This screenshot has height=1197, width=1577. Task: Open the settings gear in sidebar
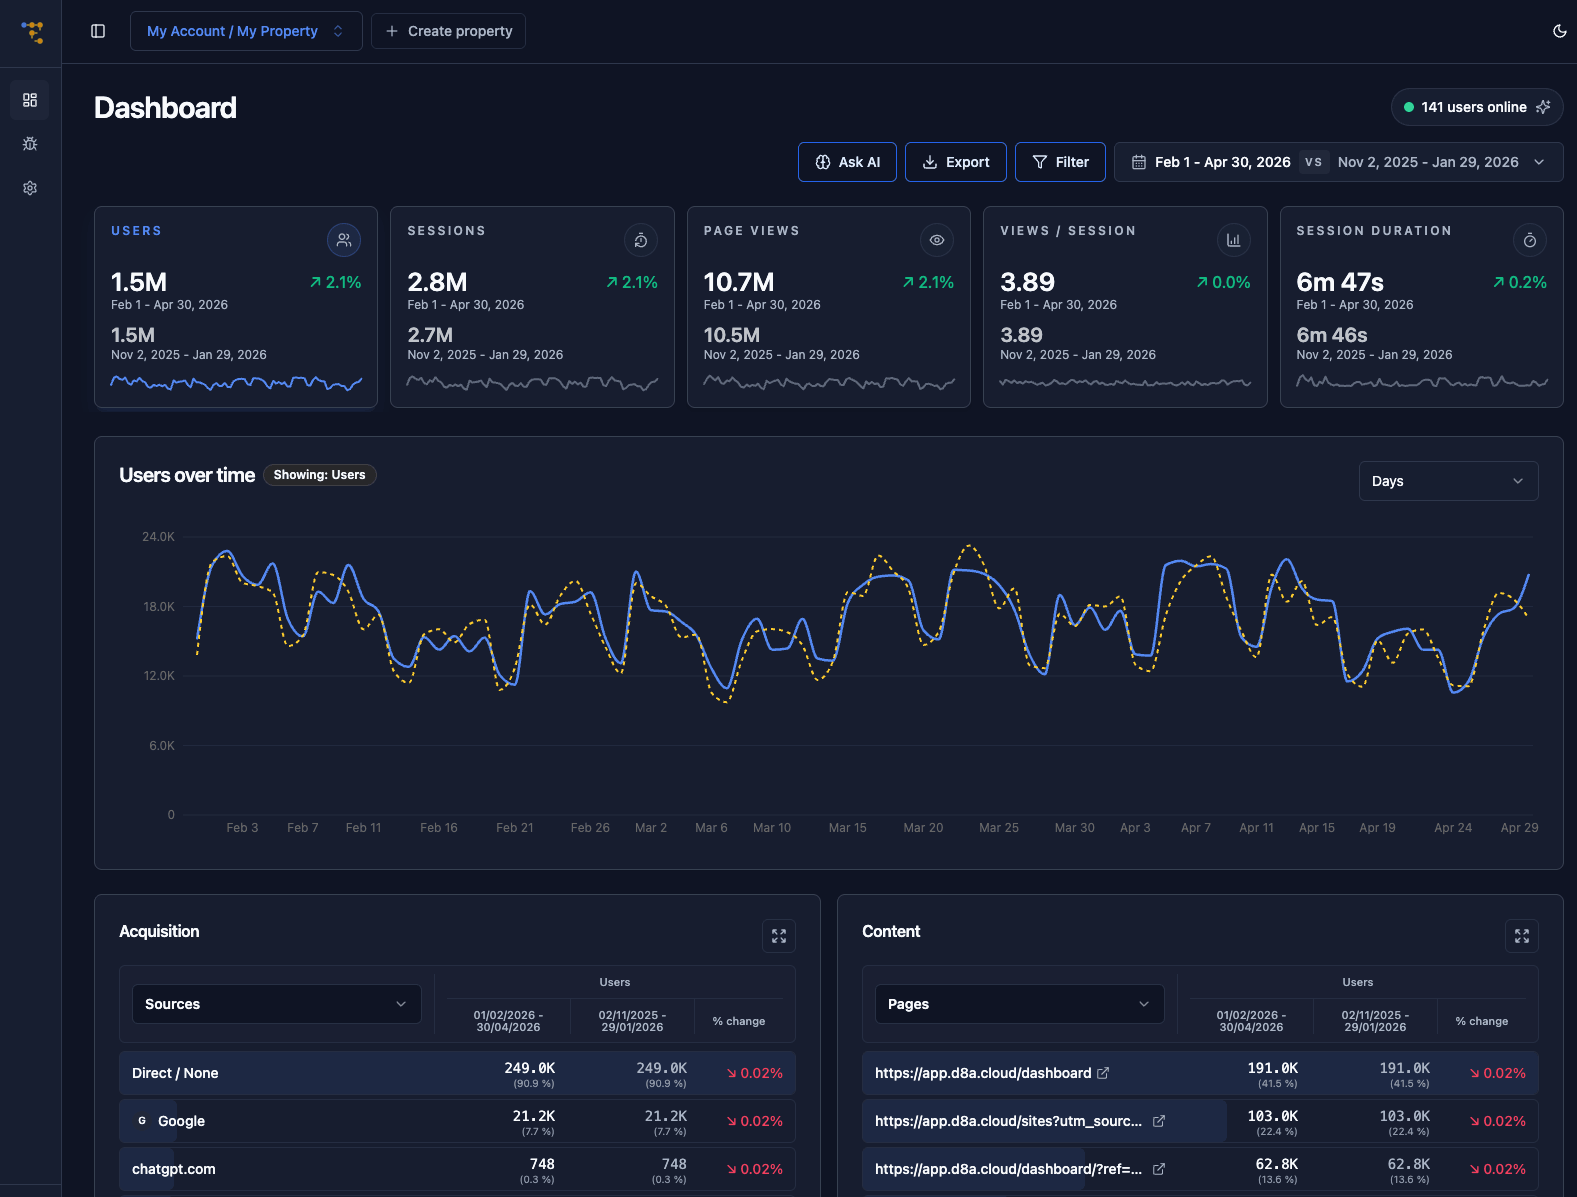[30, 188]
